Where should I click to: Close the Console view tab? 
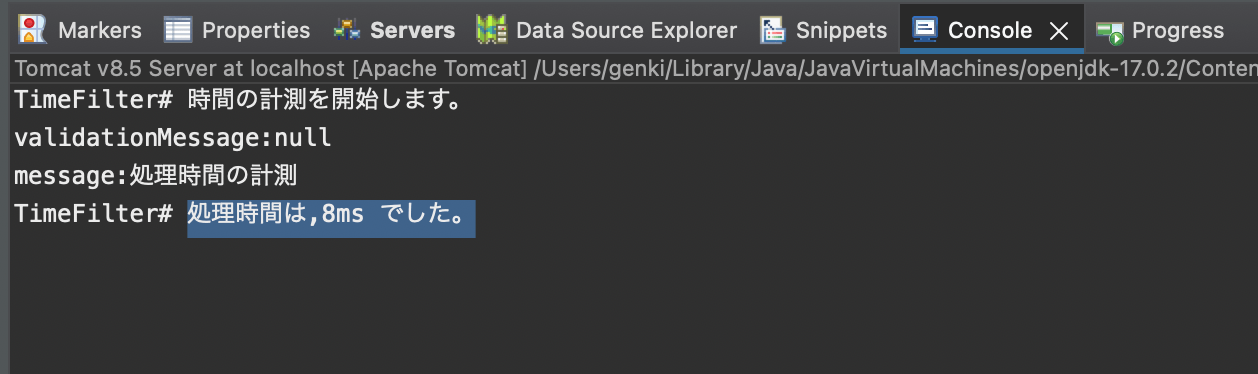(x=1058, y=31)
